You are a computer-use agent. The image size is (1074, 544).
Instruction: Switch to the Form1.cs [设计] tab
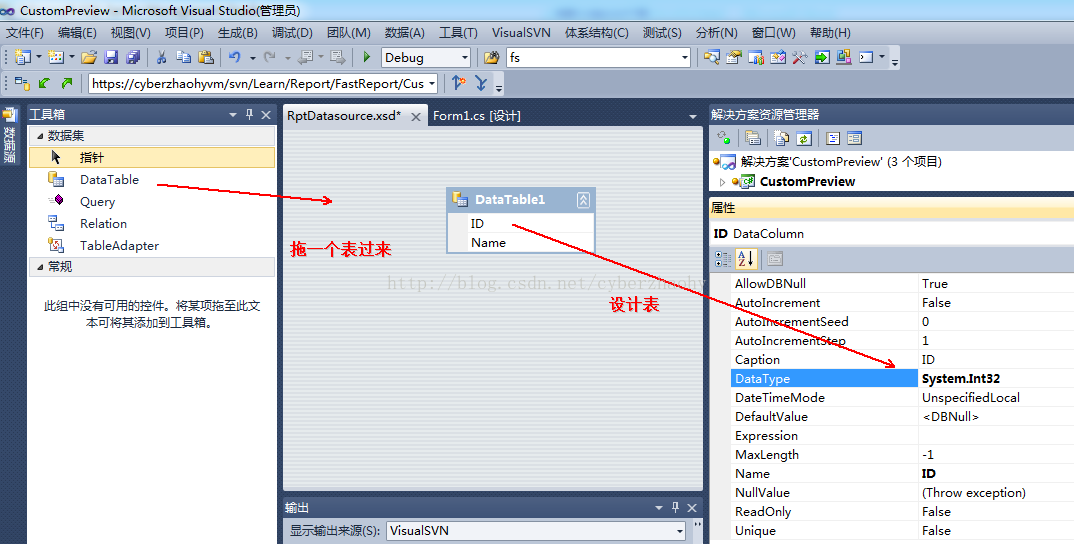pos(476,116)
